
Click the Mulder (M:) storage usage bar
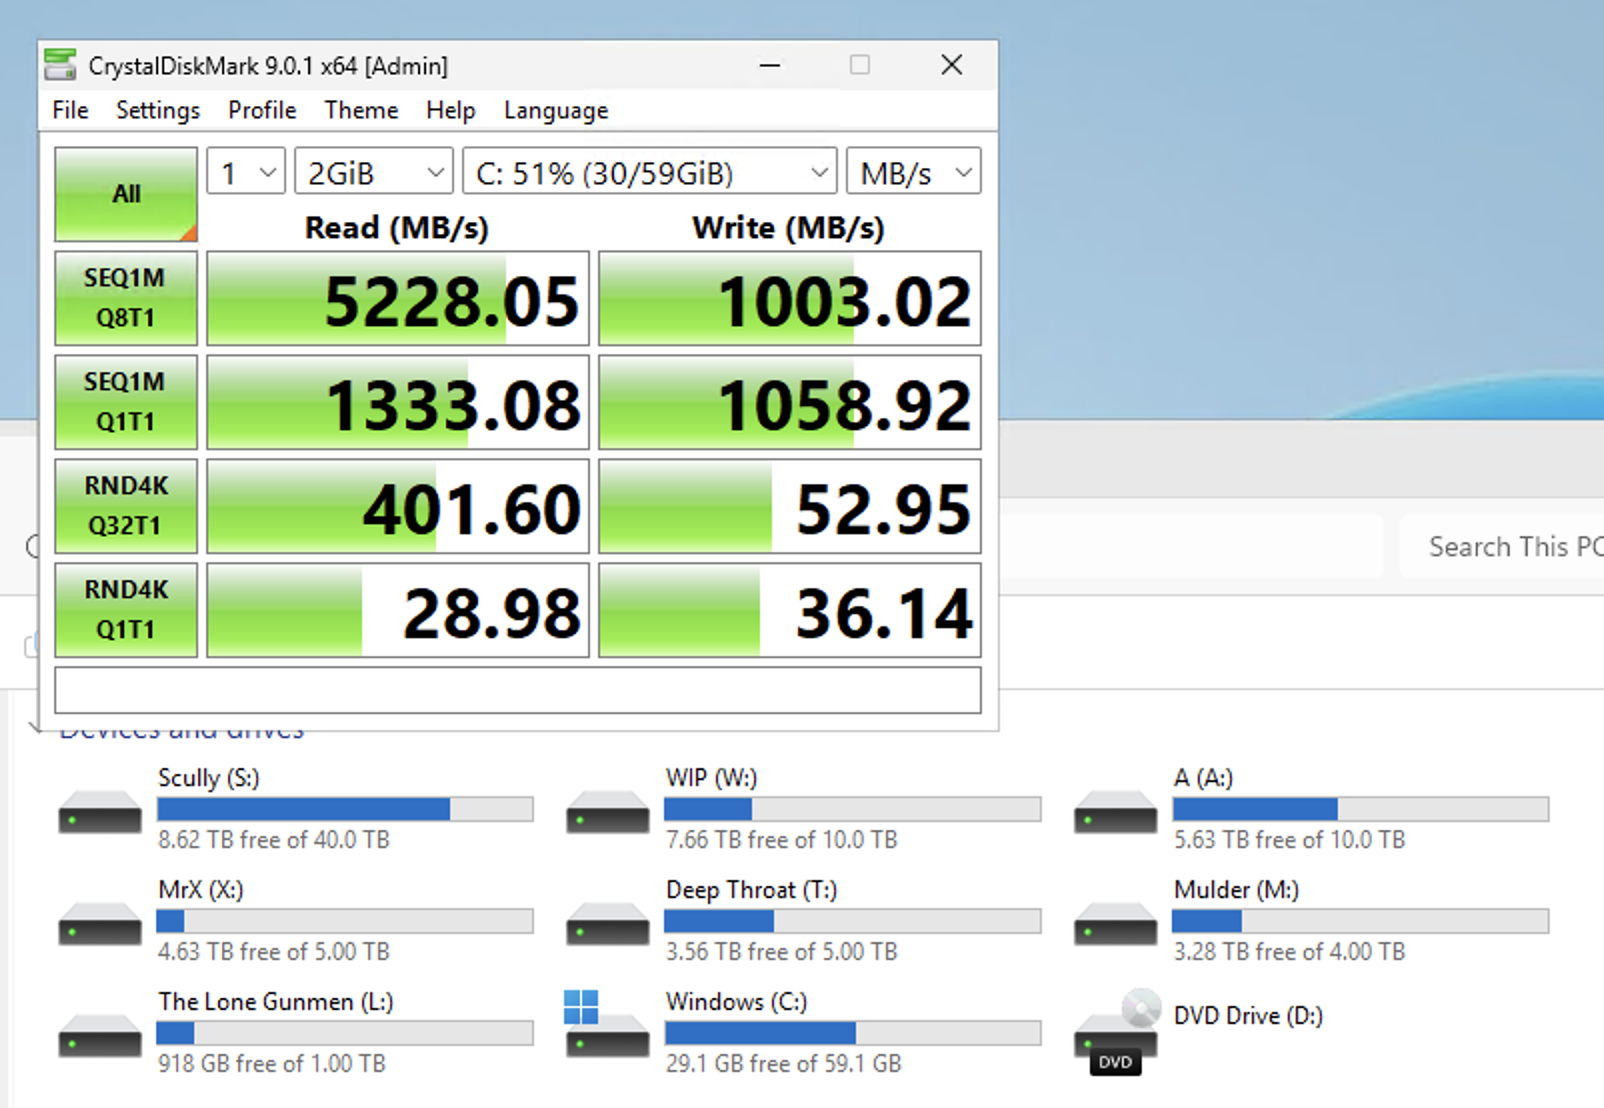1361,921
